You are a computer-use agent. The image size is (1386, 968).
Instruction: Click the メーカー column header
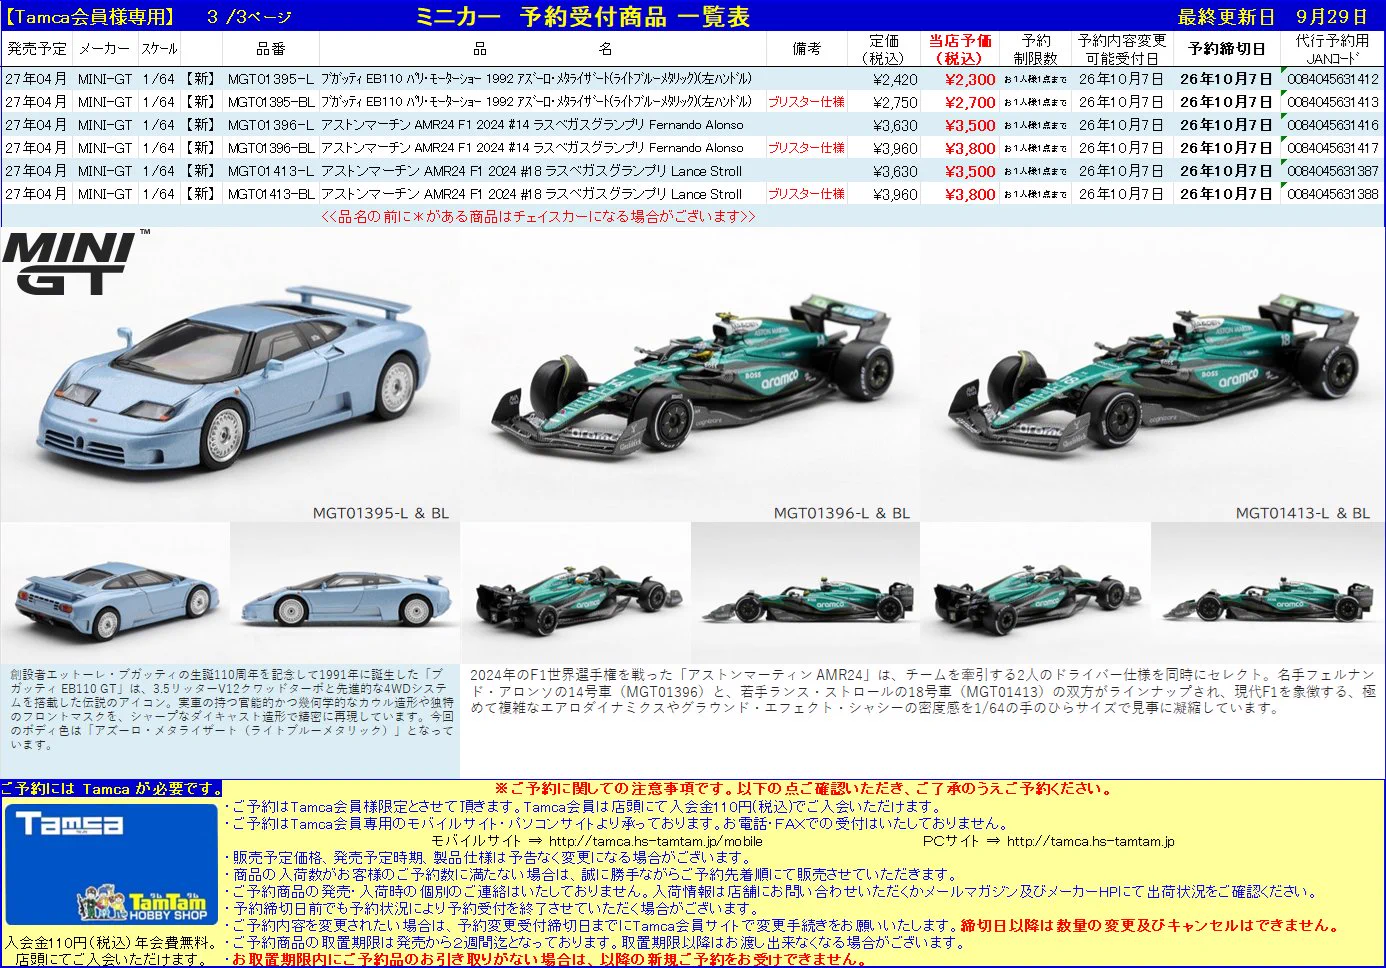coord(104,48)
